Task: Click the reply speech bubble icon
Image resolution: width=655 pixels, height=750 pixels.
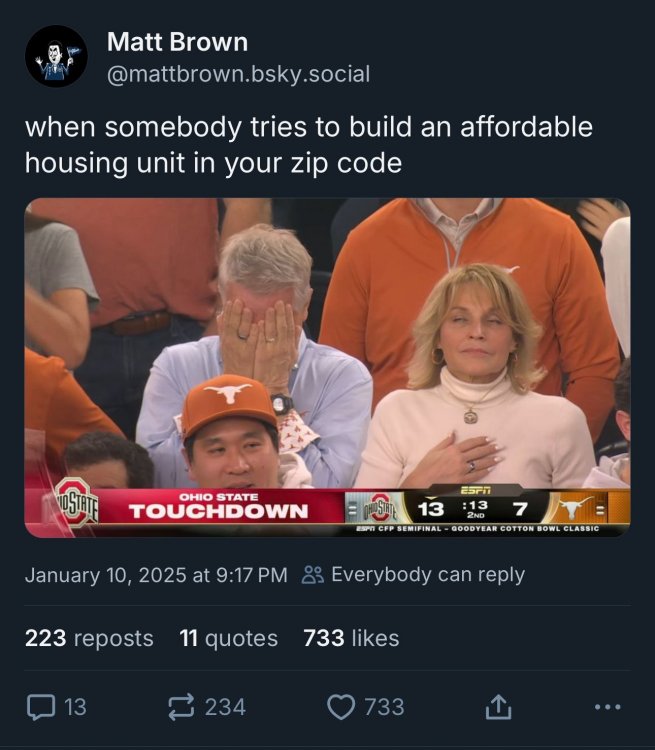Action: tap(41, 707)
